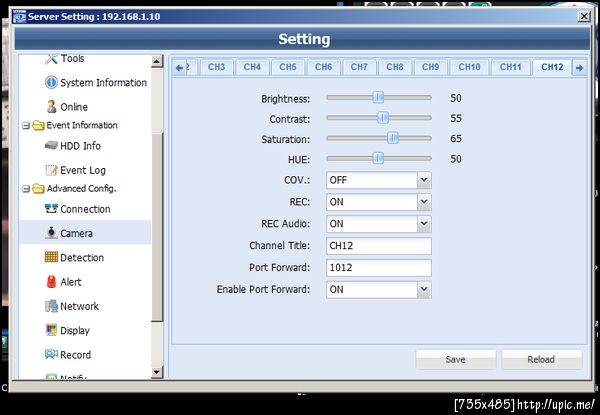Click the Channel Title input field

(379, 246)
